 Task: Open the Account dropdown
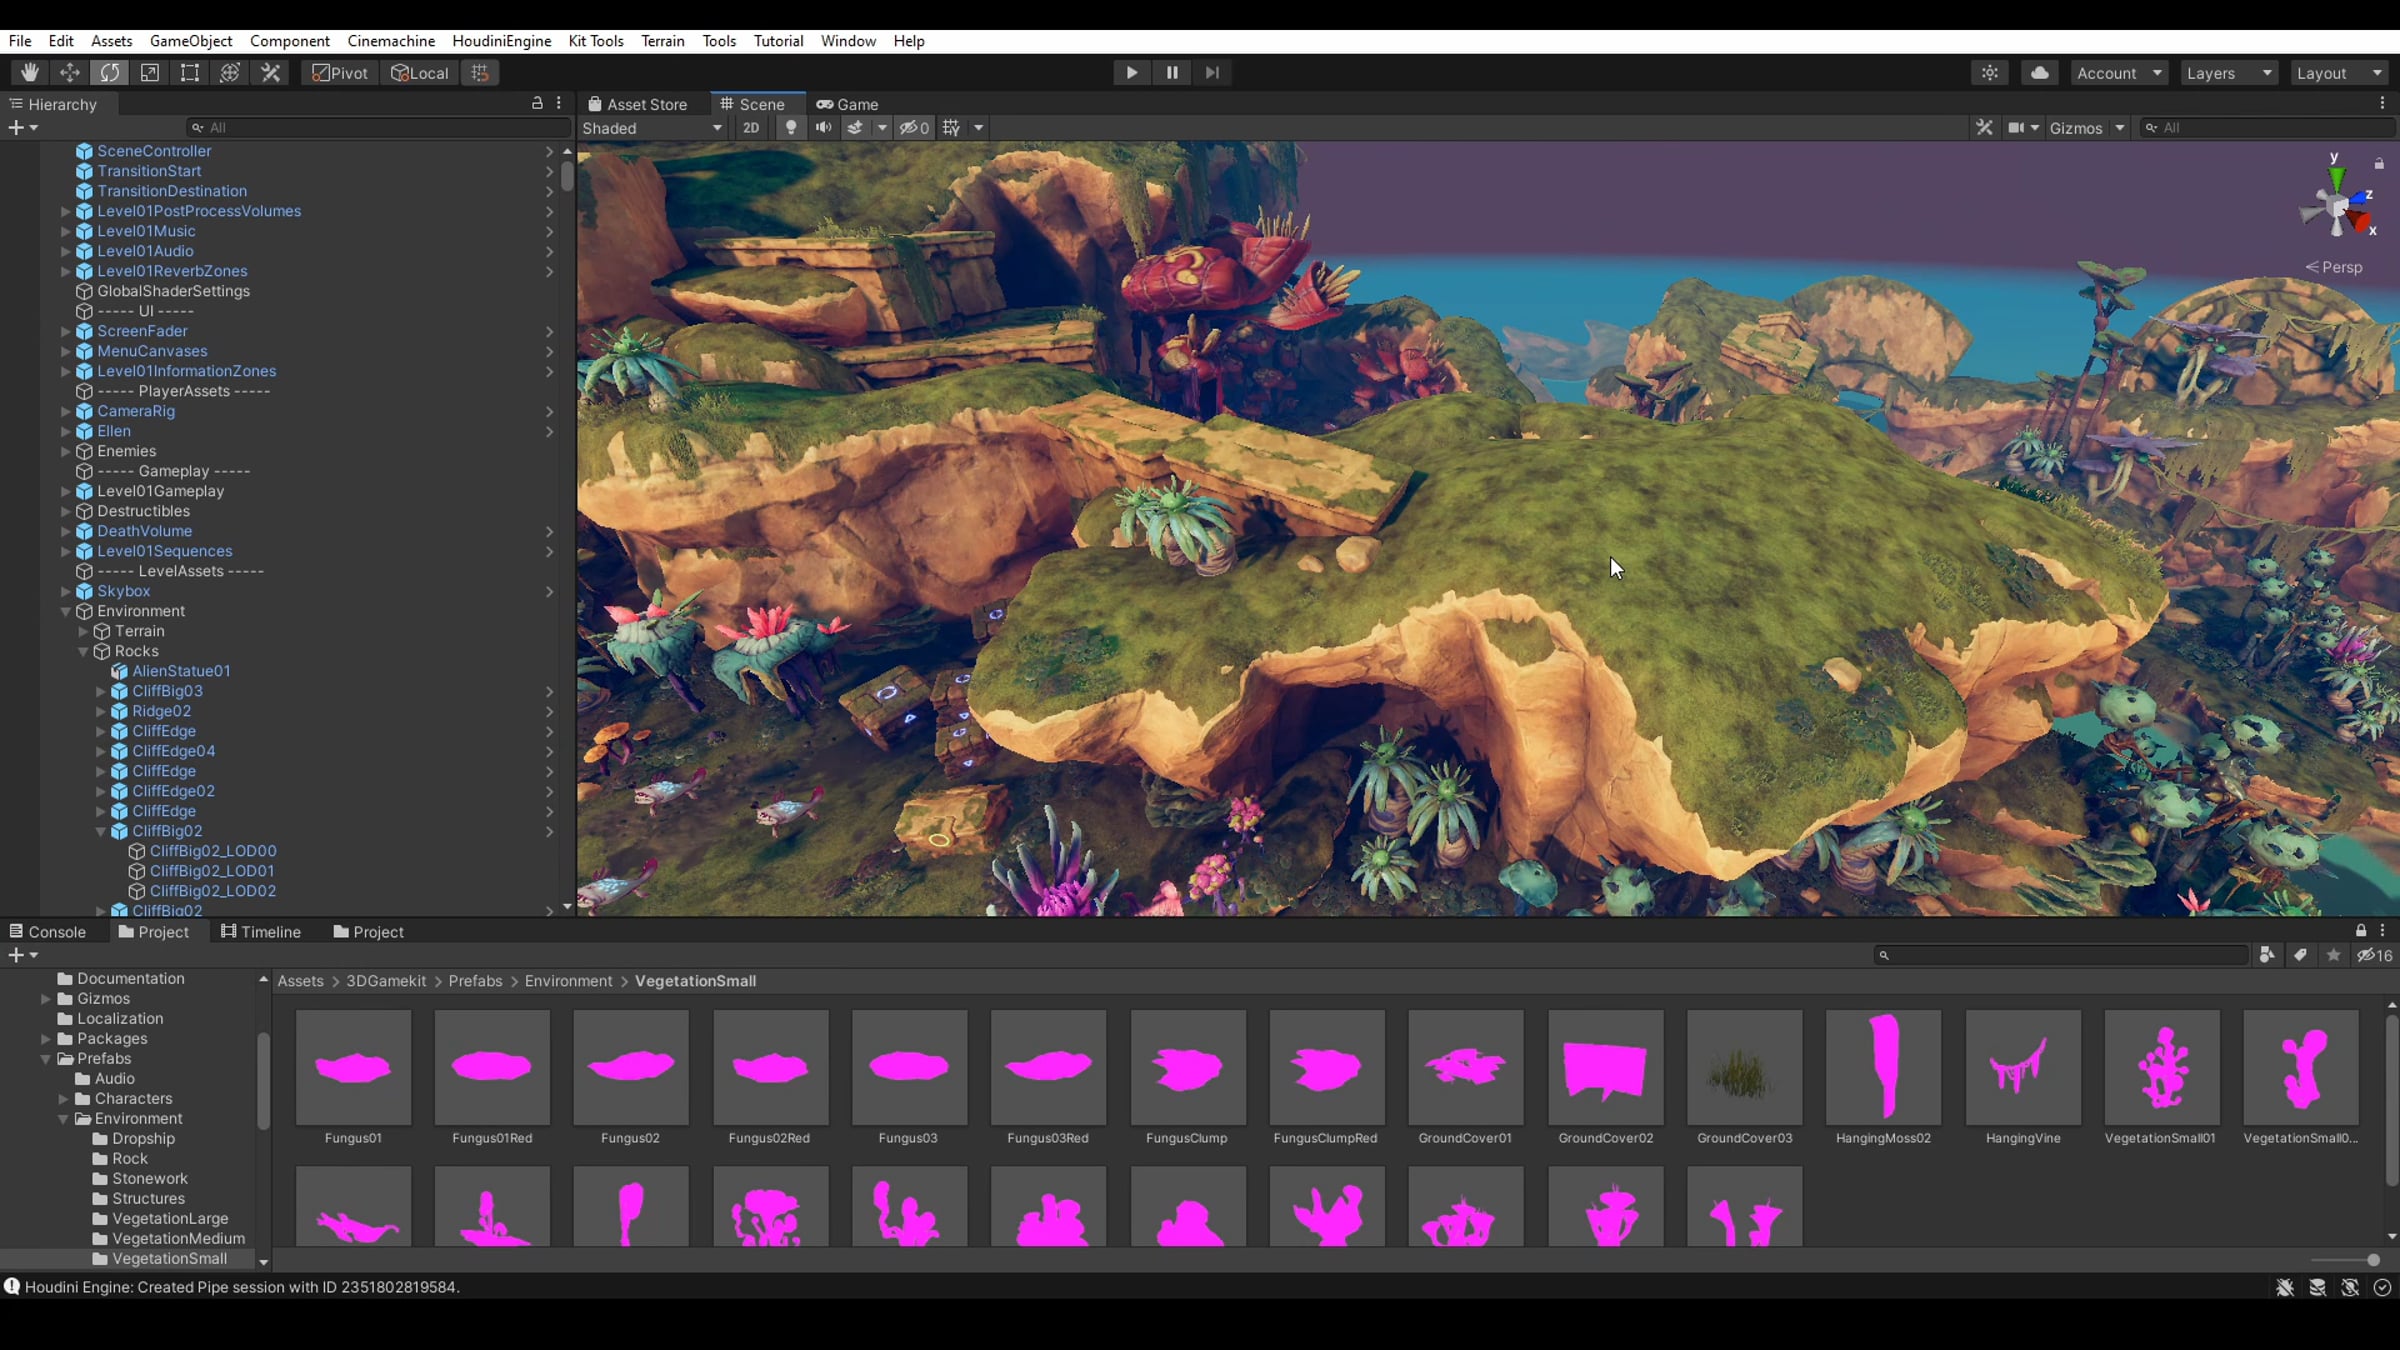(x=2119, y=73)
